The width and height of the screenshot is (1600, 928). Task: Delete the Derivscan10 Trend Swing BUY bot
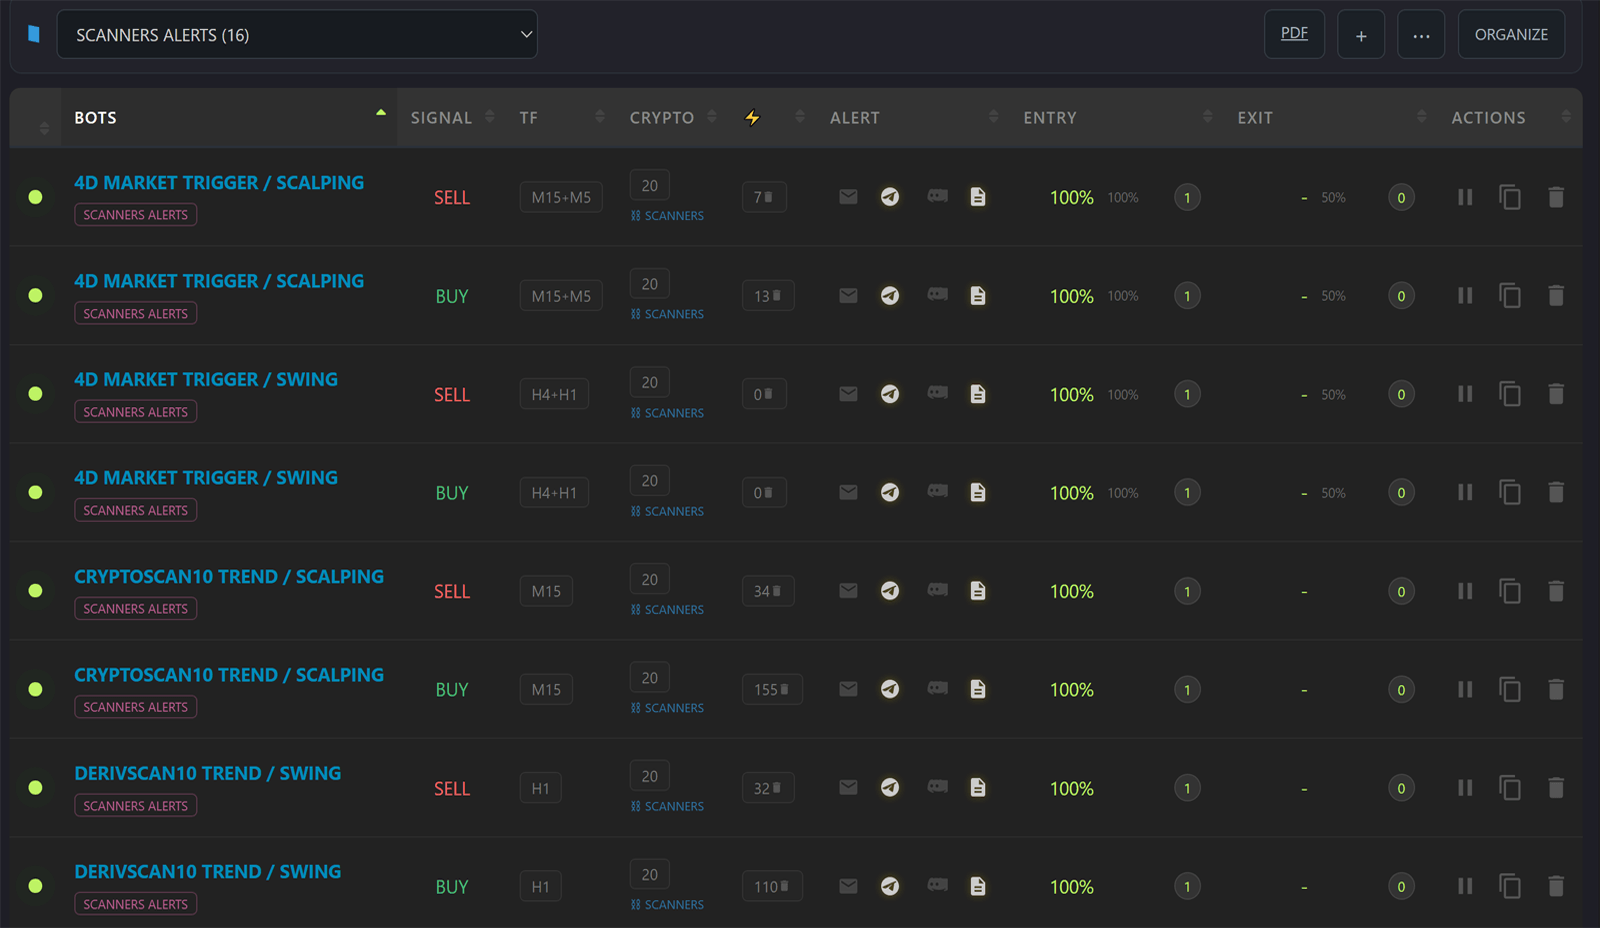tap(1556, 886)
